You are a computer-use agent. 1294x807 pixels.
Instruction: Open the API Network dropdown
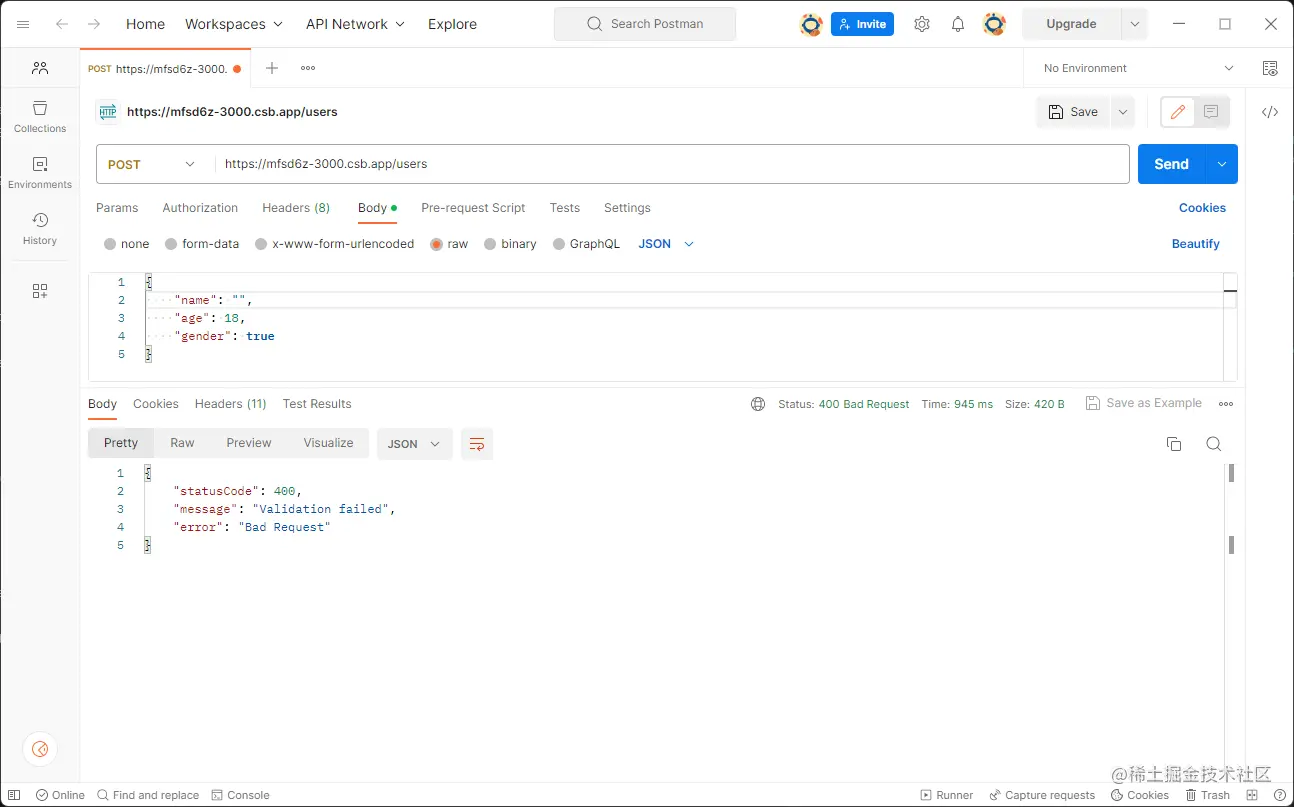click(x=356, y=24)
